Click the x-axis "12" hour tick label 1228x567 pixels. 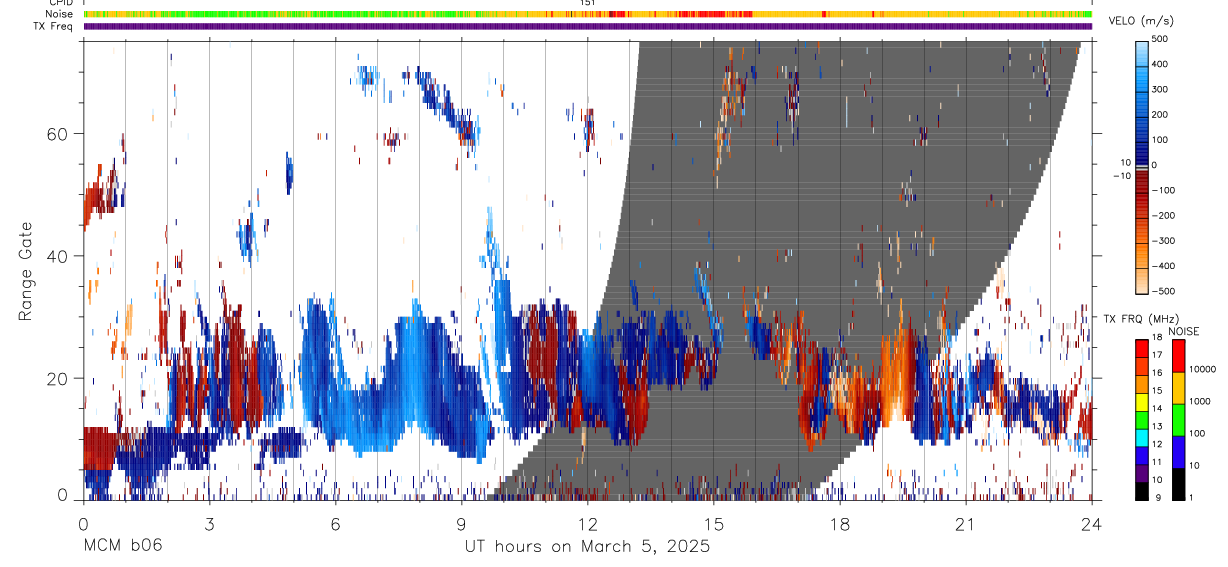587,523
